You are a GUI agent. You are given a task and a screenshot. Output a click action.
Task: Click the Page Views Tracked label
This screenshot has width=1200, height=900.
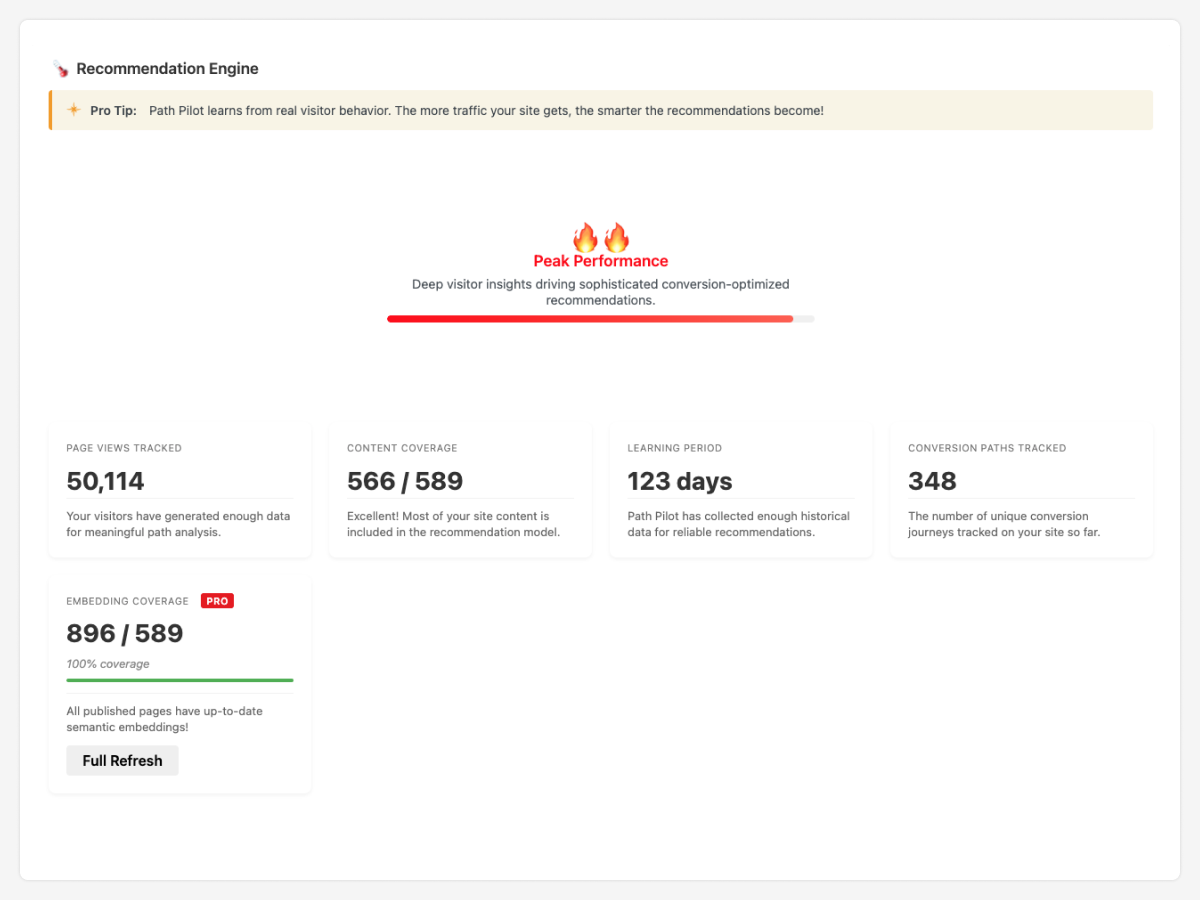[x=124, y=448]
